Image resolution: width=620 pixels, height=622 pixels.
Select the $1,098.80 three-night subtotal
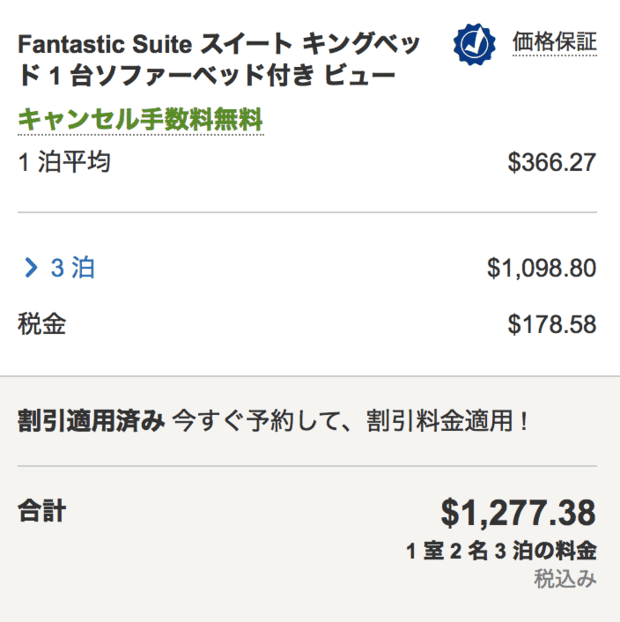tap(541, 268)
